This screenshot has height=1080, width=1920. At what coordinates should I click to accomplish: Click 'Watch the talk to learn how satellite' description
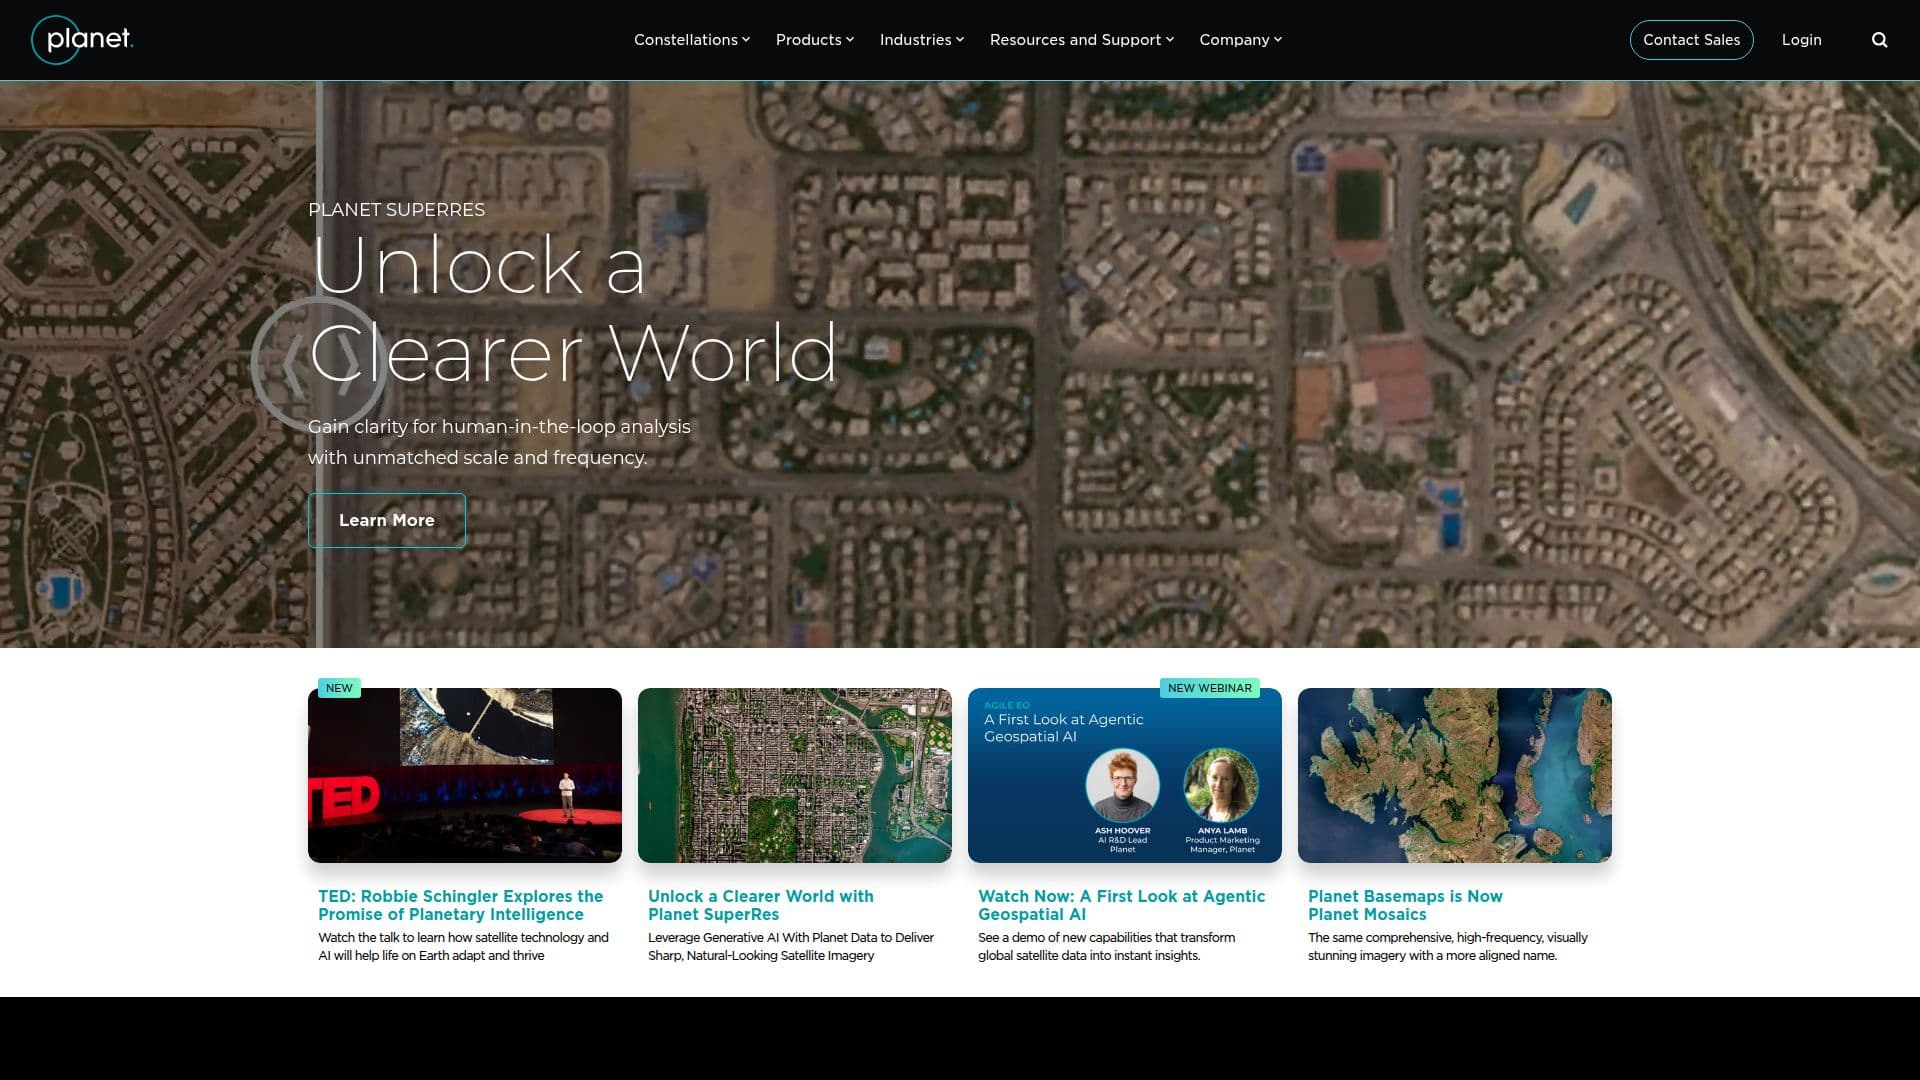point(463,946)
